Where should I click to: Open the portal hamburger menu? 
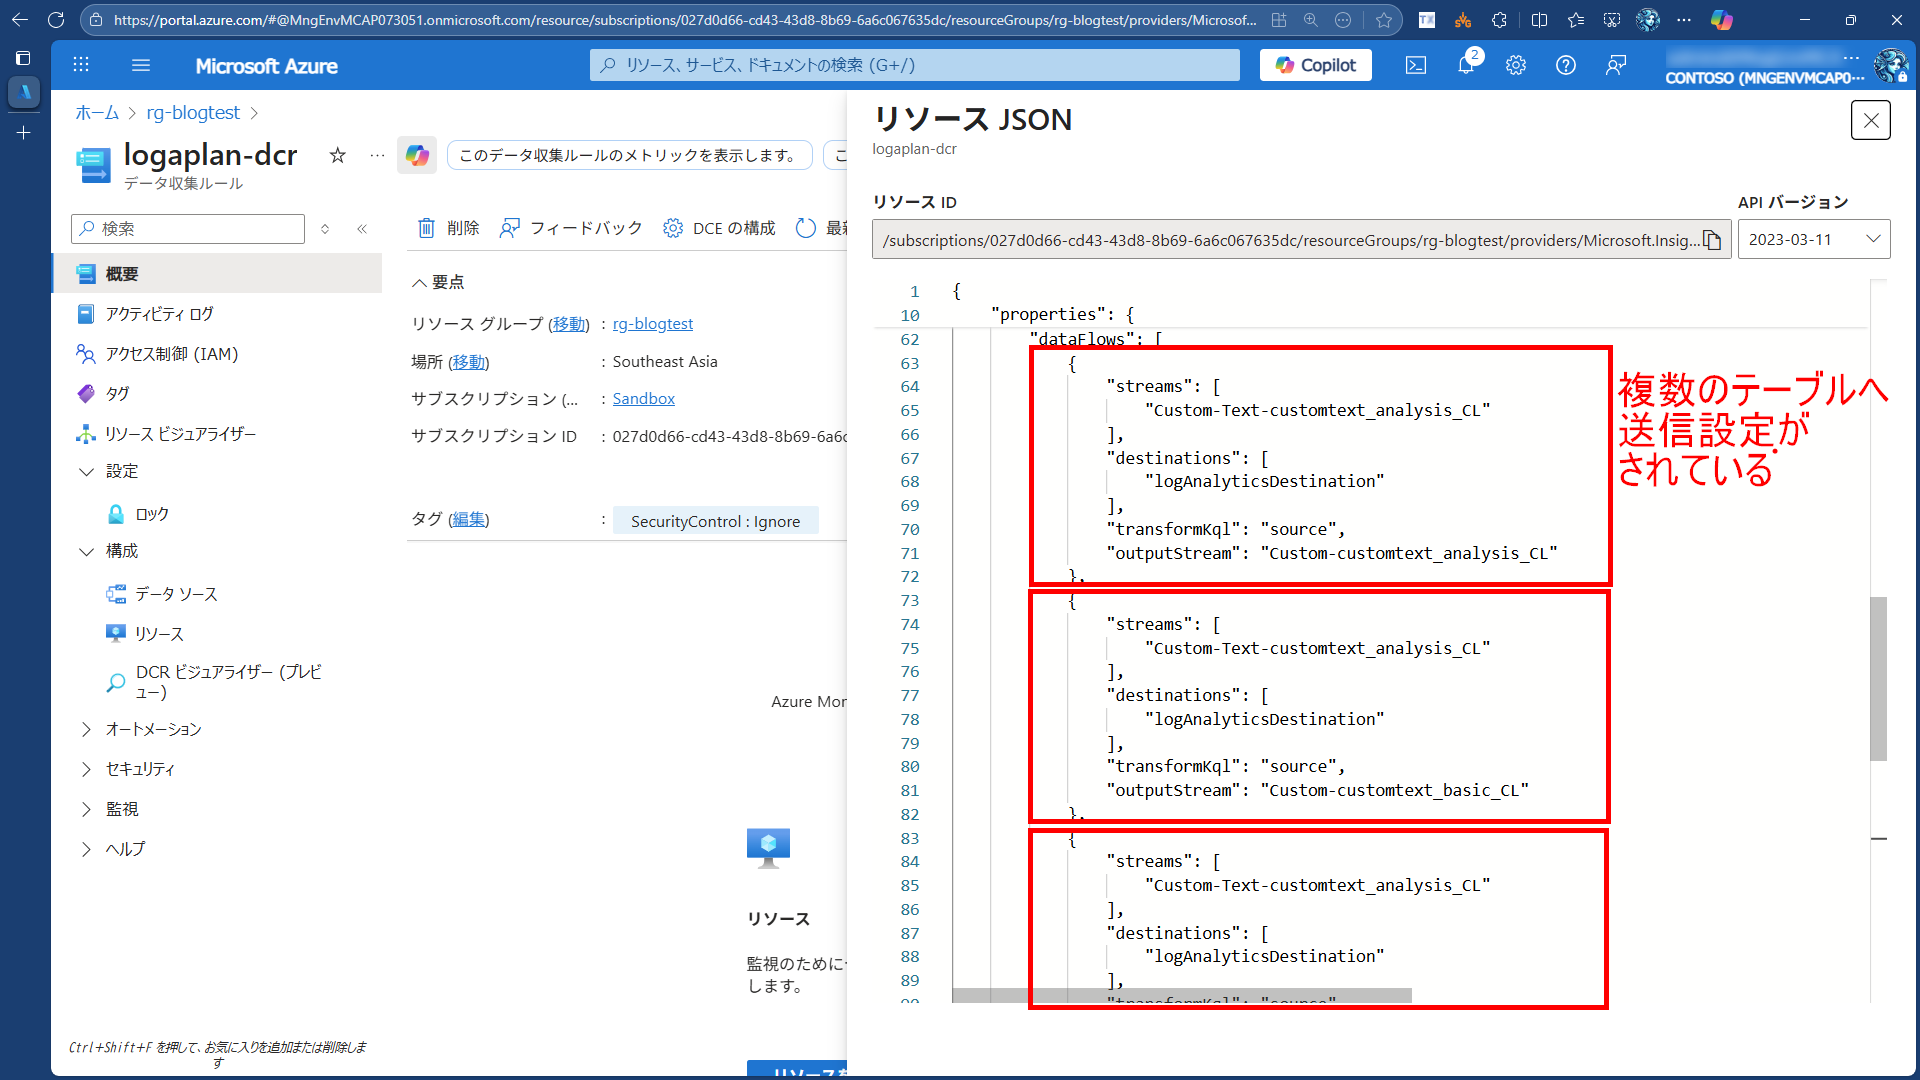point(141,65)
